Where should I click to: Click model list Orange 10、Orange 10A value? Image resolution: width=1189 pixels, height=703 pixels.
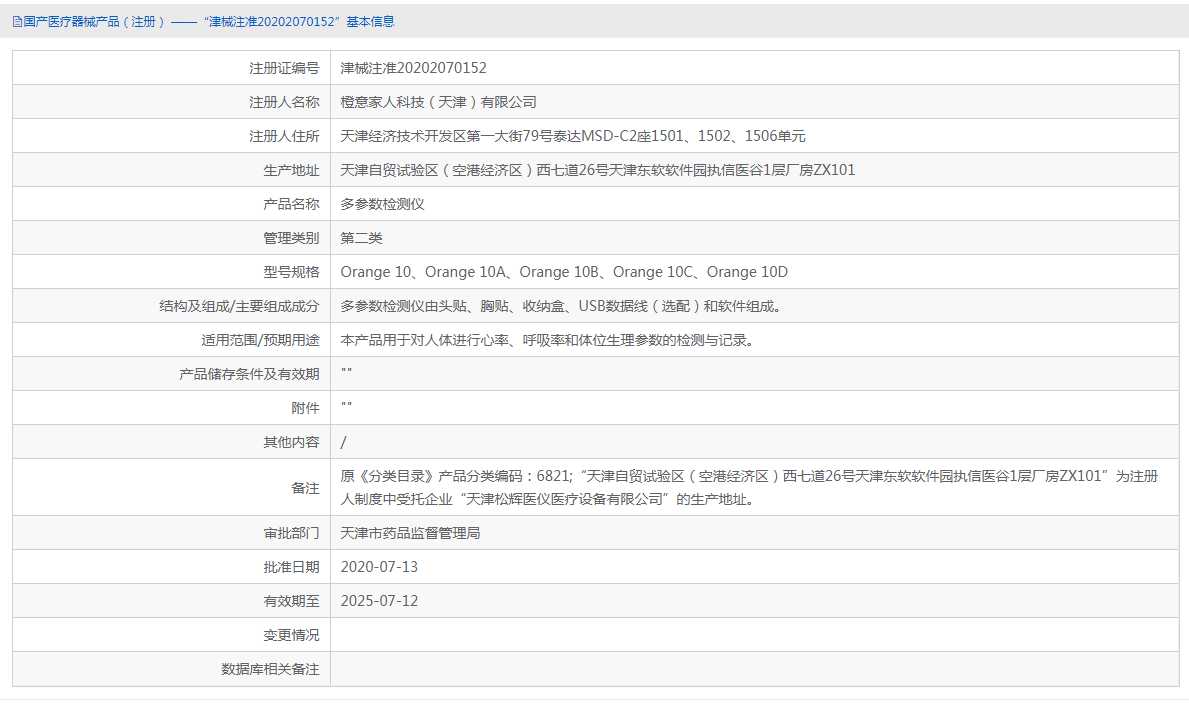(x=563, y=272)
